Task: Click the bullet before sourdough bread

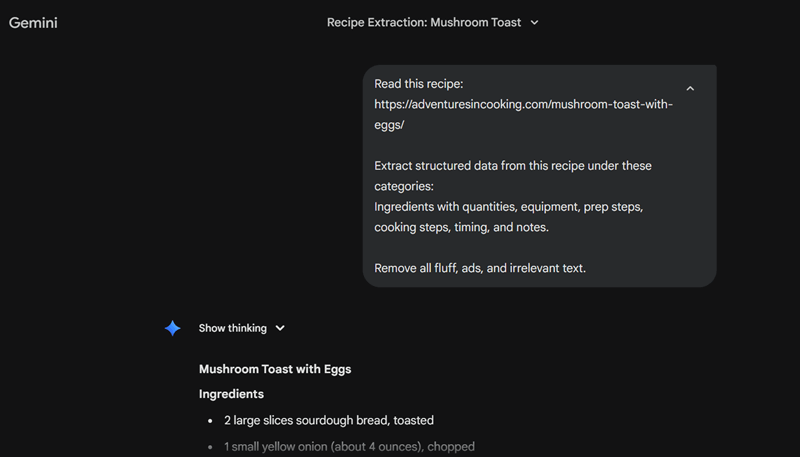Action: [x=210, y=421]
